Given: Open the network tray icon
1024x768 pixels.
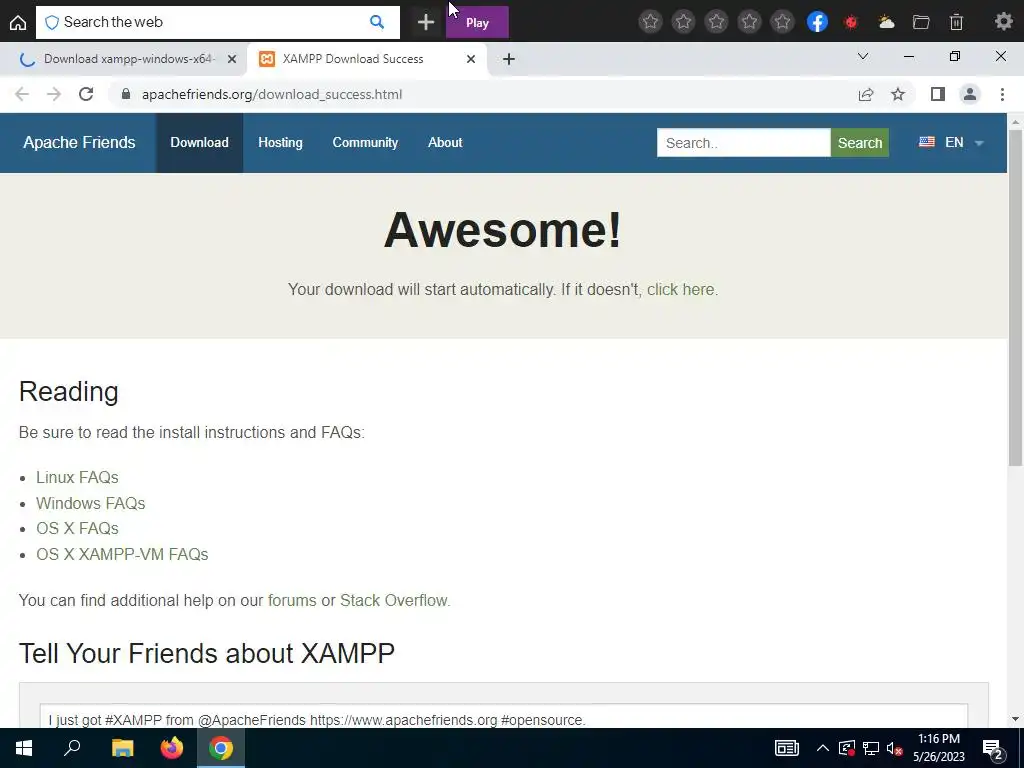Looking at the screenshot, I should (871, 748).
